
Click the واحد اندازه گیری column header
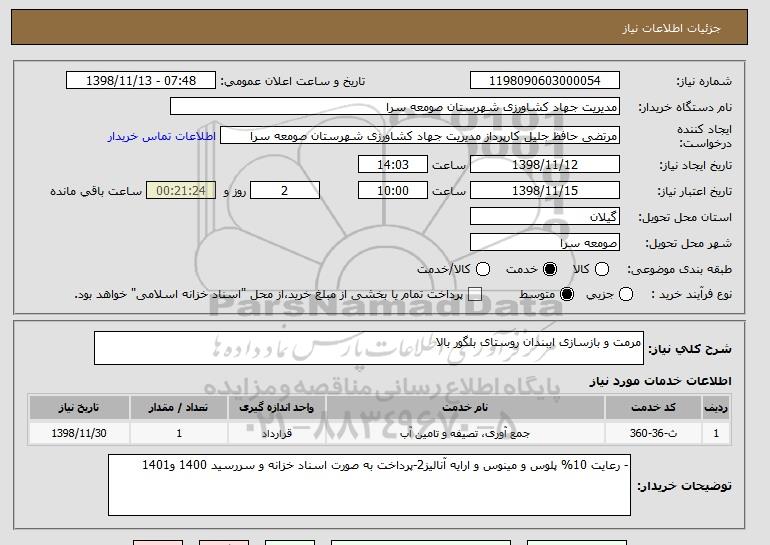coord(276,408)
